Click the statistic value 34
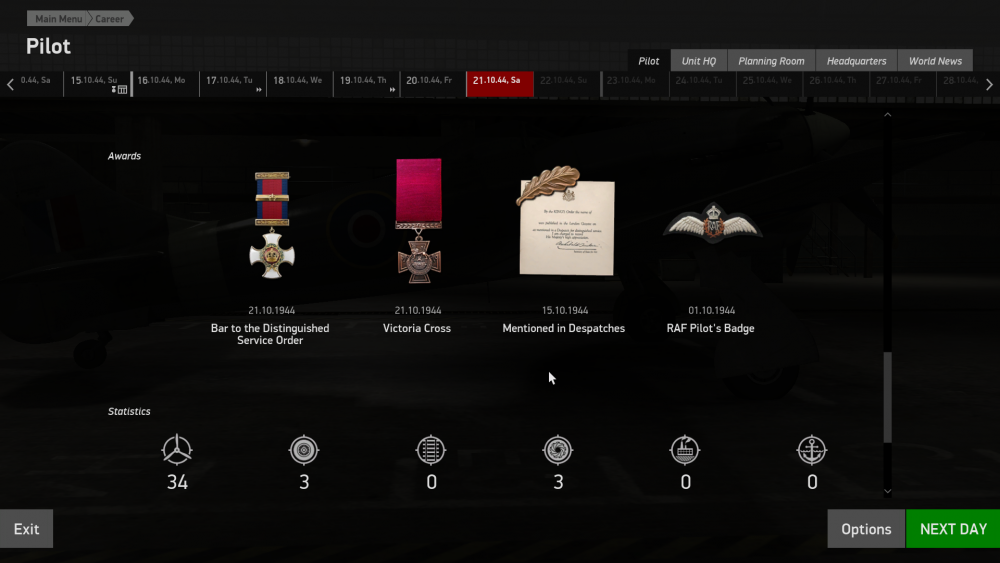 point(177,482)
